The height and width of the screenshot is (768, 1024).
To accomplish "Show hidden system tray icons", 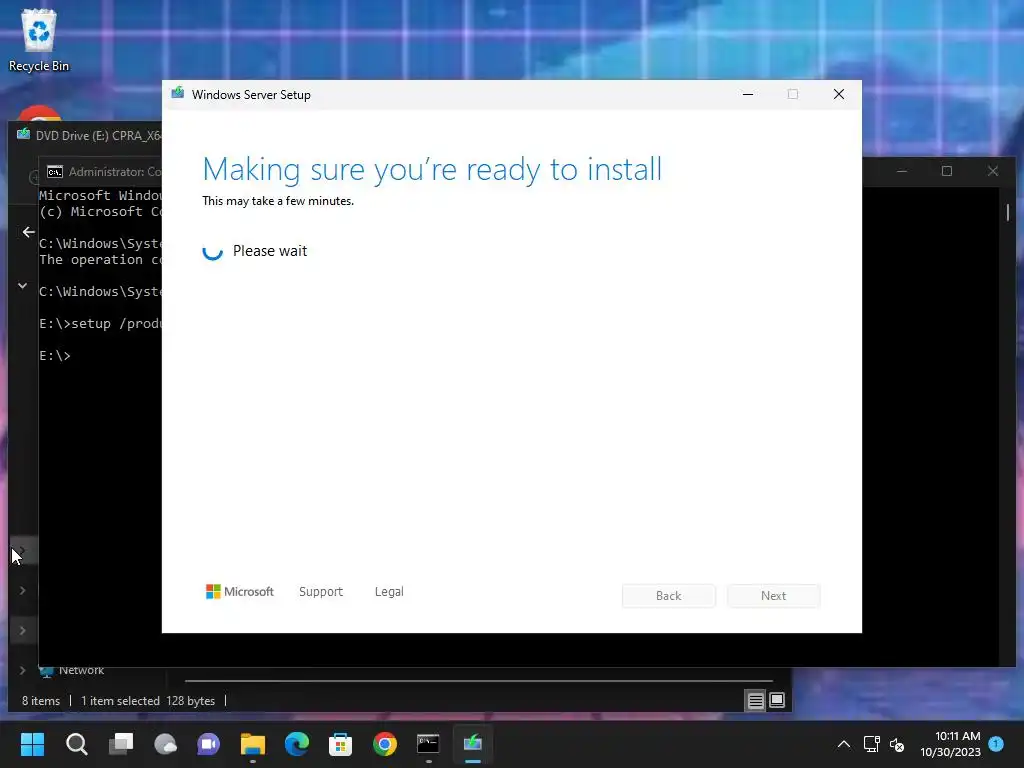I will [844, 744].
